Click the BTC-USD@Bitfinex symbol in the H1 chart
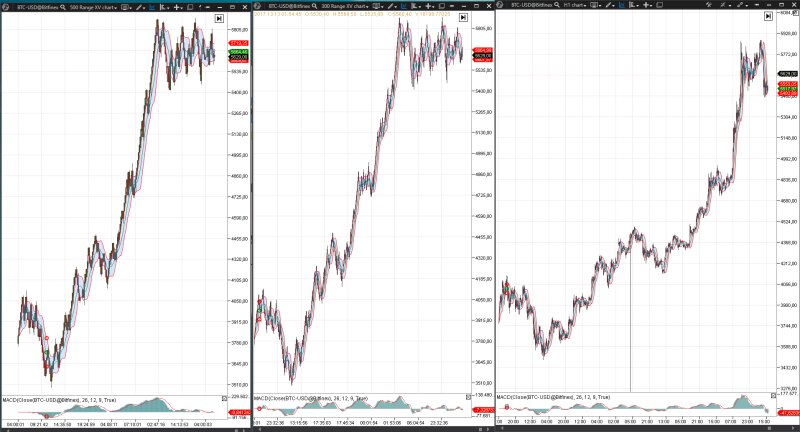Image resolution: width=800 pixels, height=432 pixels. 533,6
